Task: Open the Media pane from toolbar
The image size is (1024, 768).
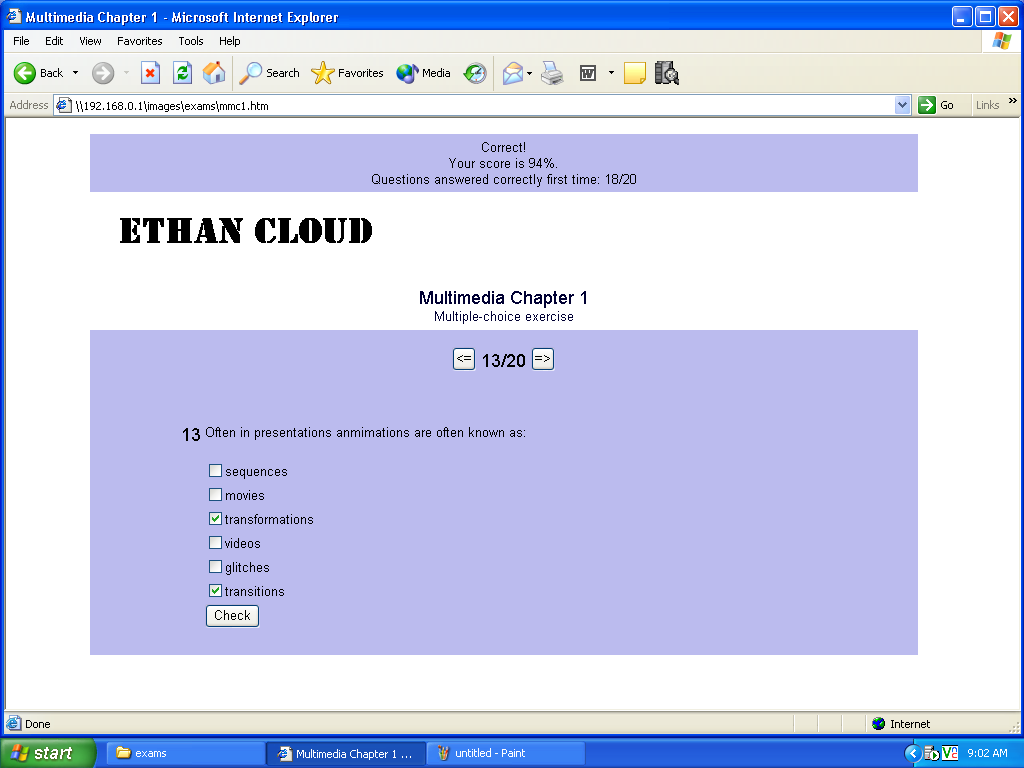Action: click(423, 73)
